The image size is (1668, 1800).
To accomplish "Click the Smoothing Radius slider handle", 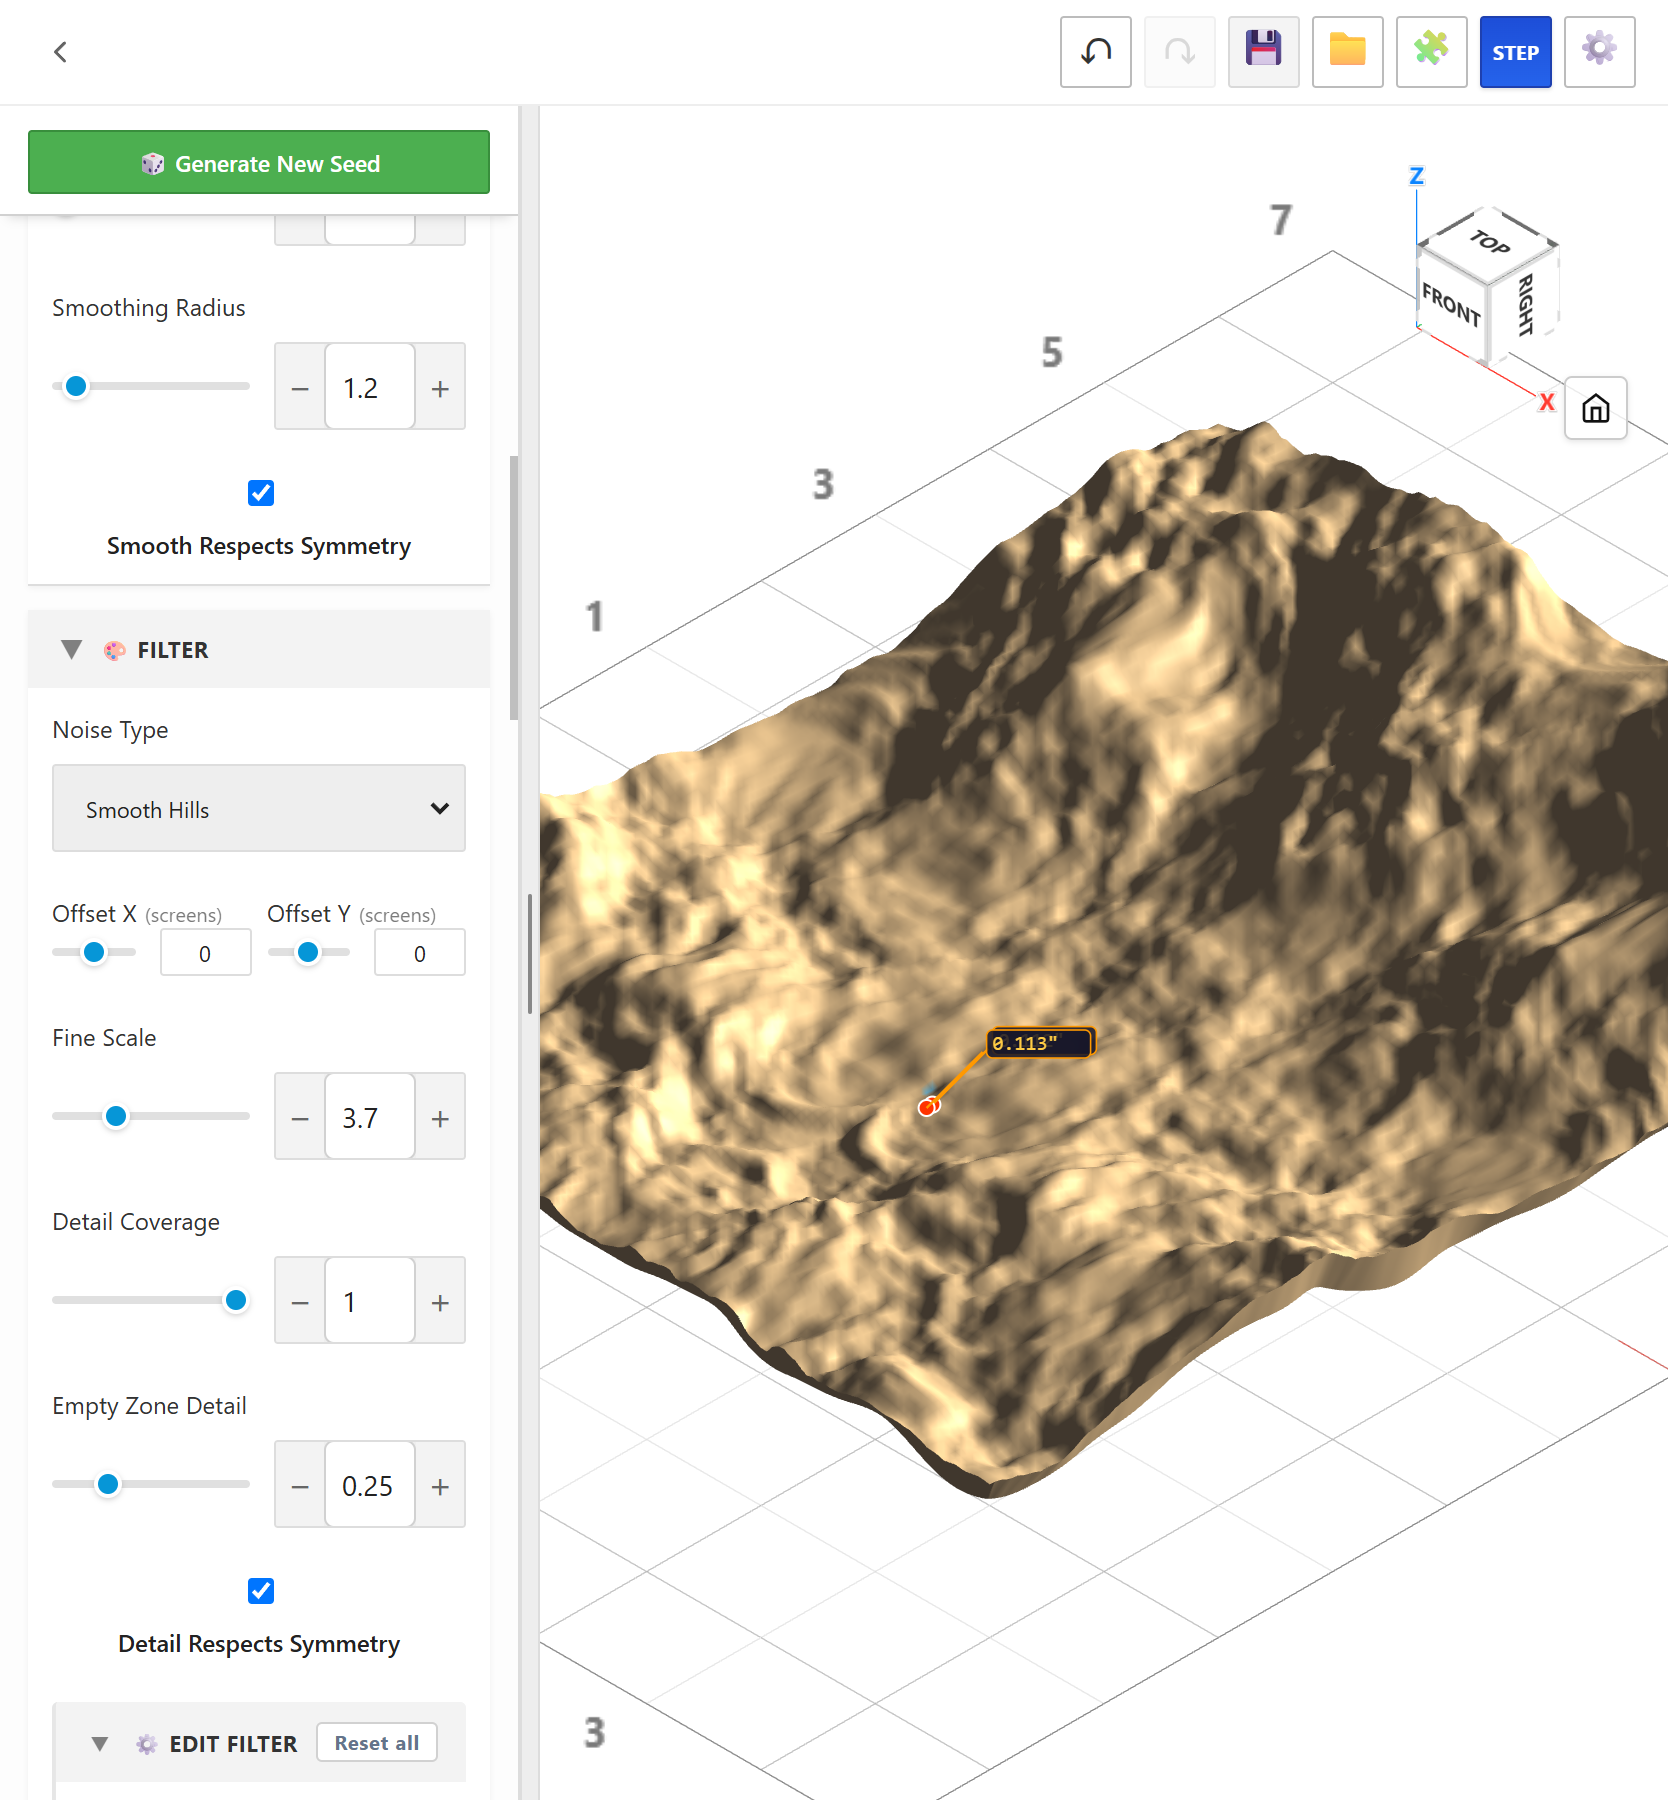I will pyautogui.click(x=76, y=386).
